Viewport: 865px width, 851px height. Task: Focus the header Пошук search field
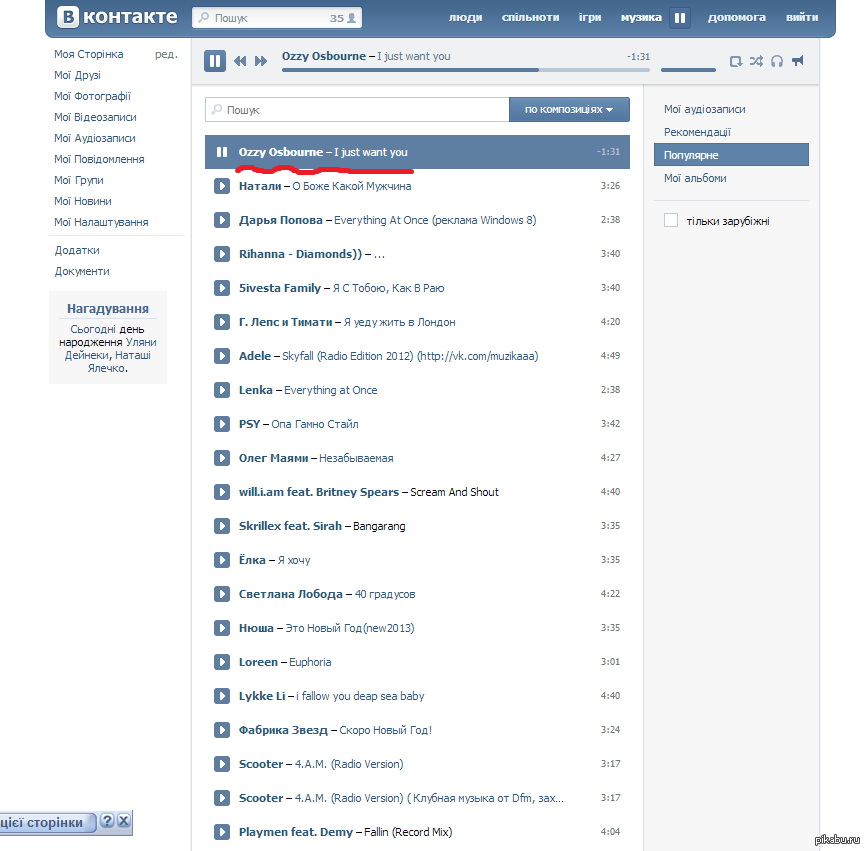(277, 18)
